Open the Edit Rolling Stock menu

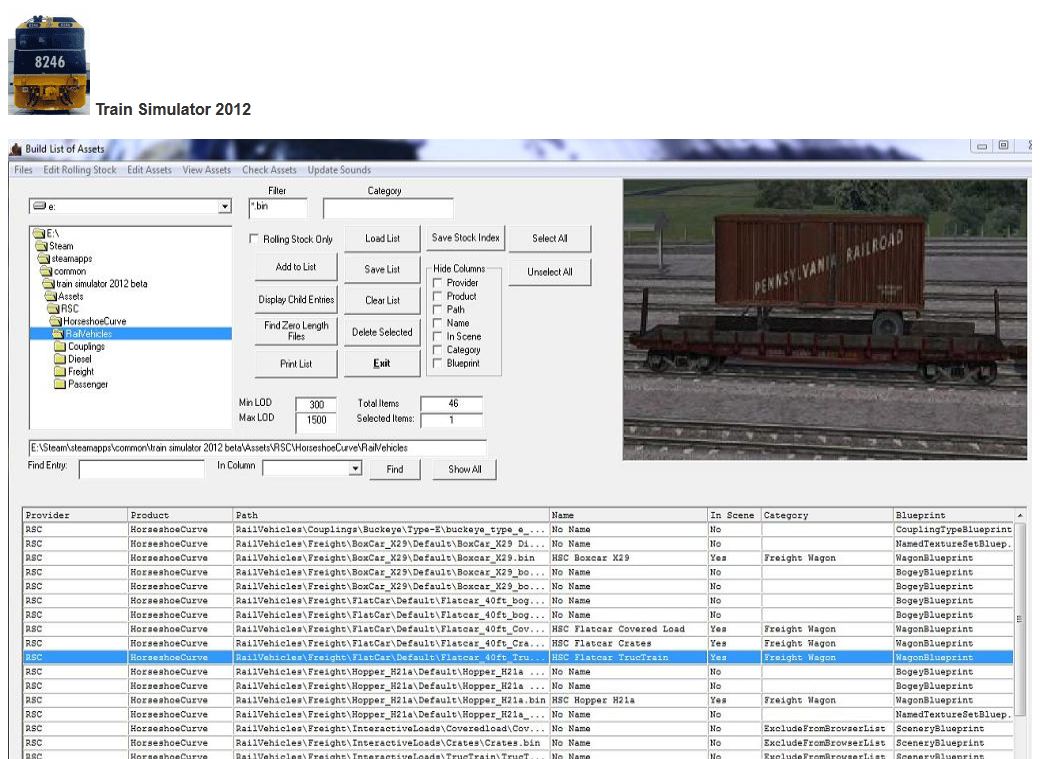point(80,170)
